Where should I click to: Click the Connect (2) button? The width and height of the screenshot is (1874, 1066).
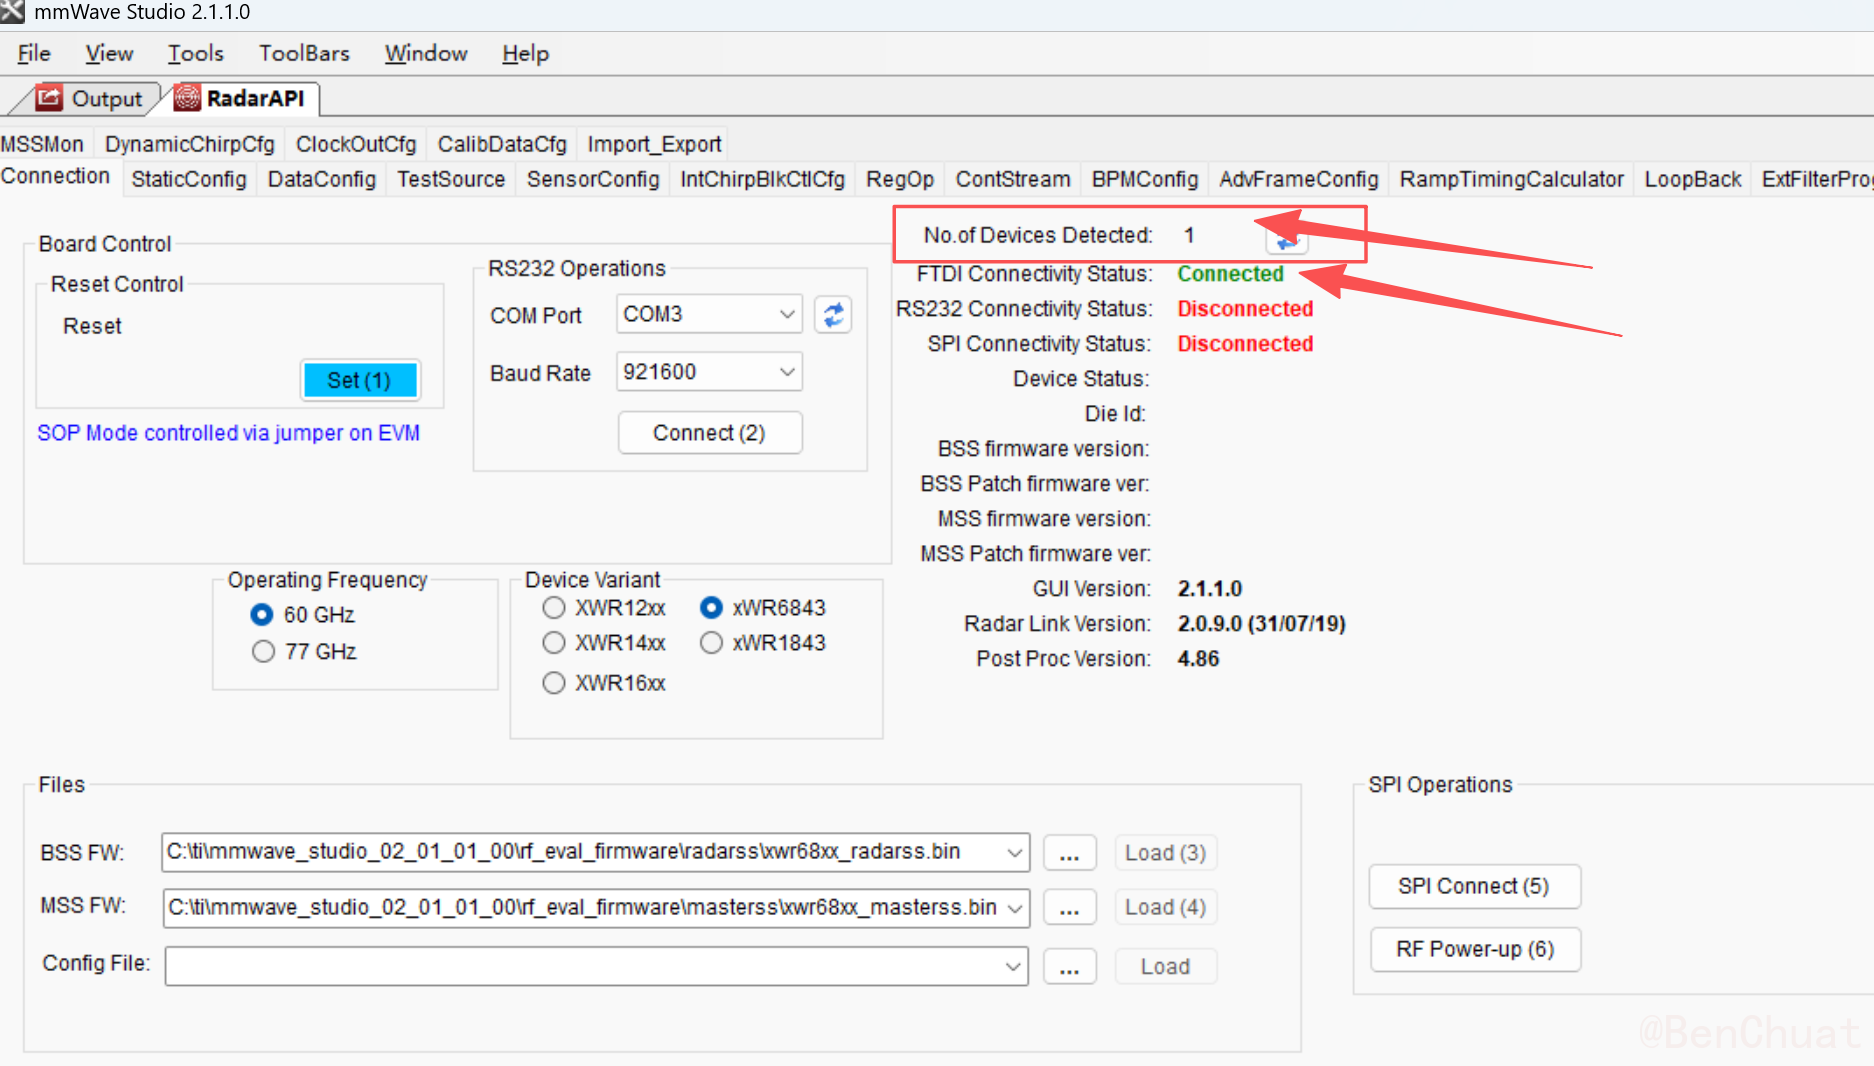(709, 433)
